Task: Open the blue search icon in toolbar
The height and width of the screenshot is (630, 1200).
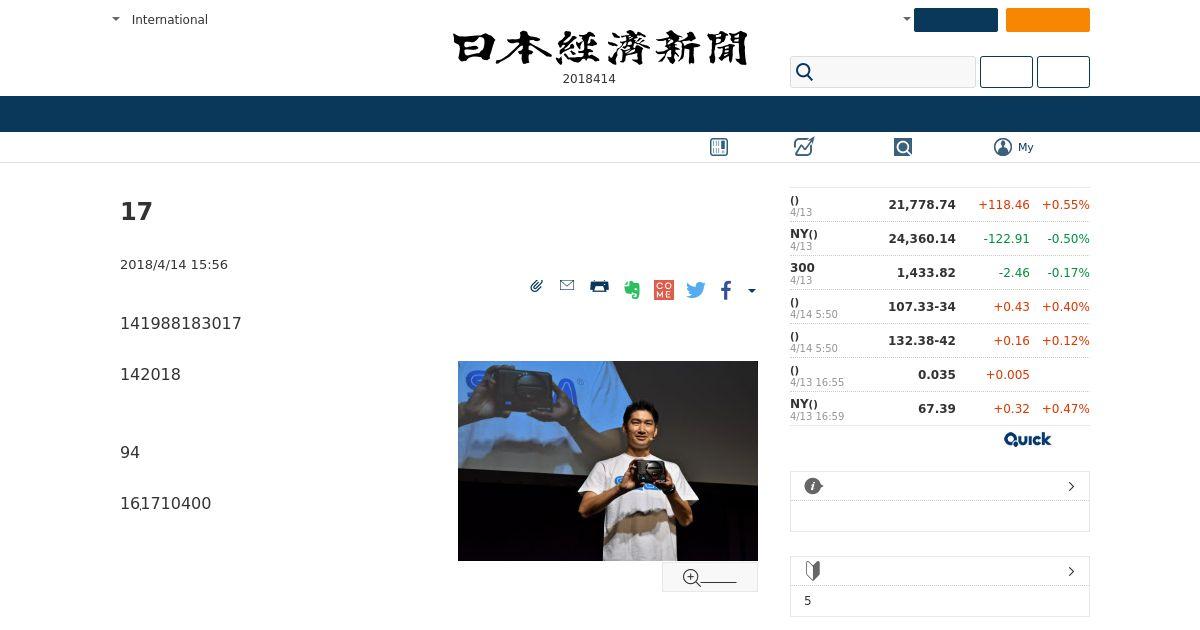Action: [903, 147]
